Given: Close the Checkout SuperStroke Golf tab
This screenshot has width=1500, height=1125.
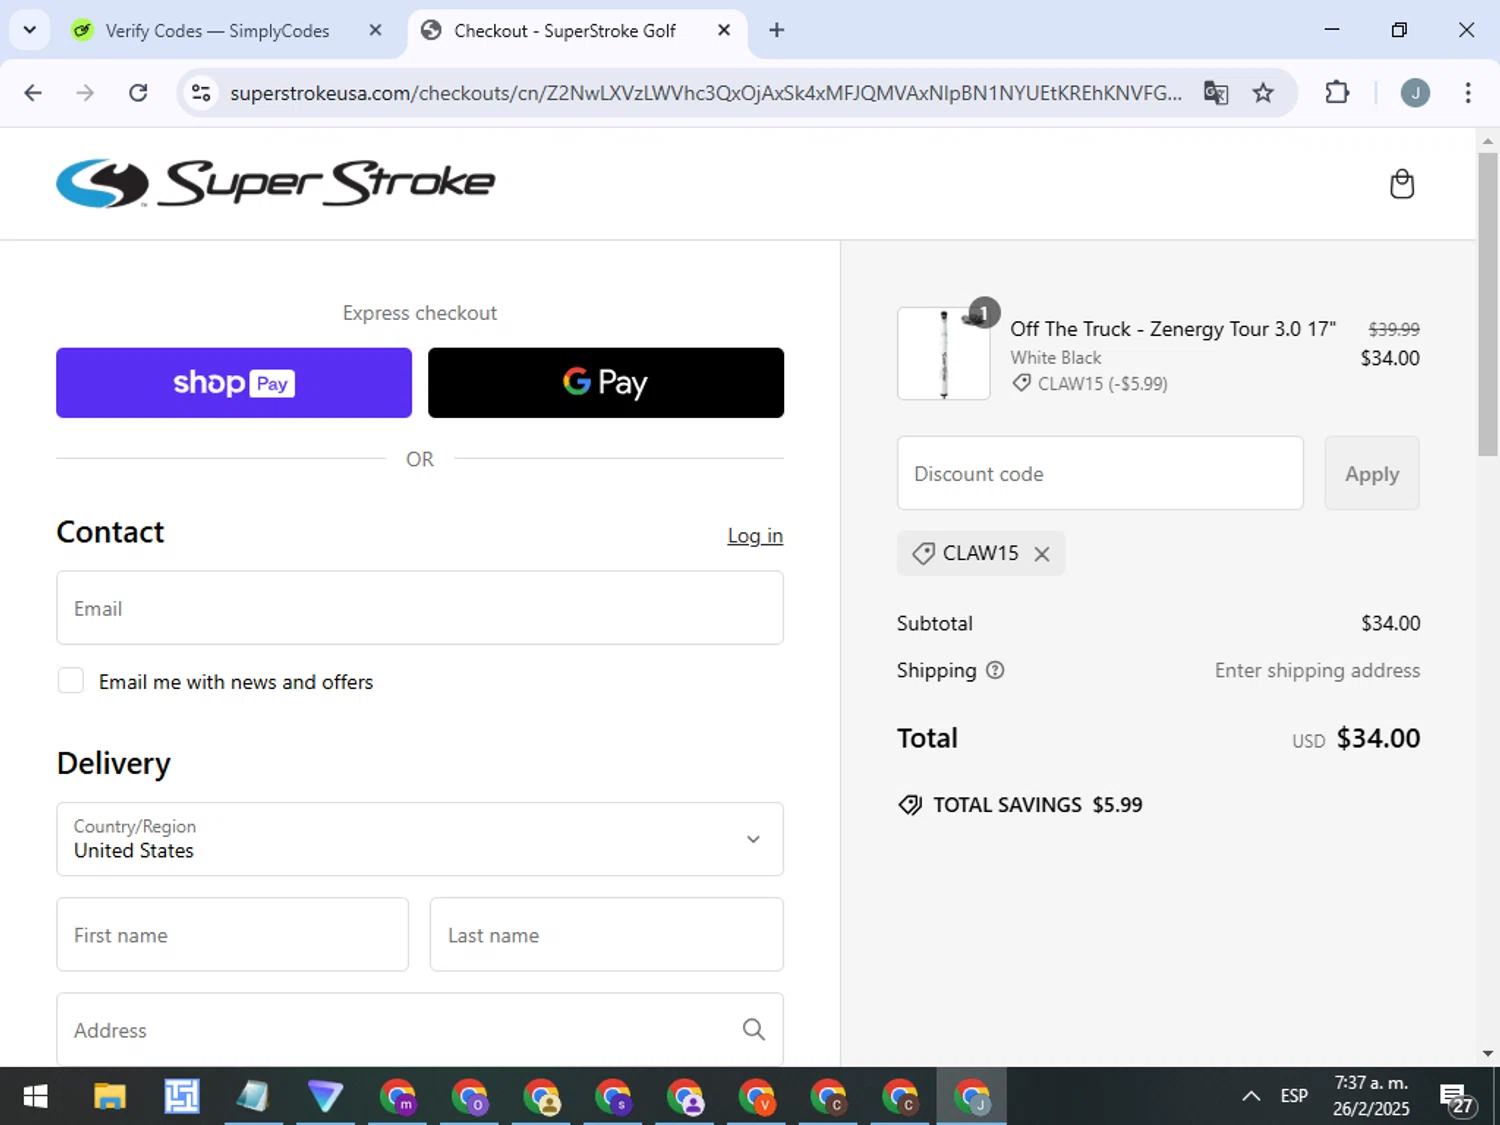Looking at the screenshot, I should click(x=724, y=30).
